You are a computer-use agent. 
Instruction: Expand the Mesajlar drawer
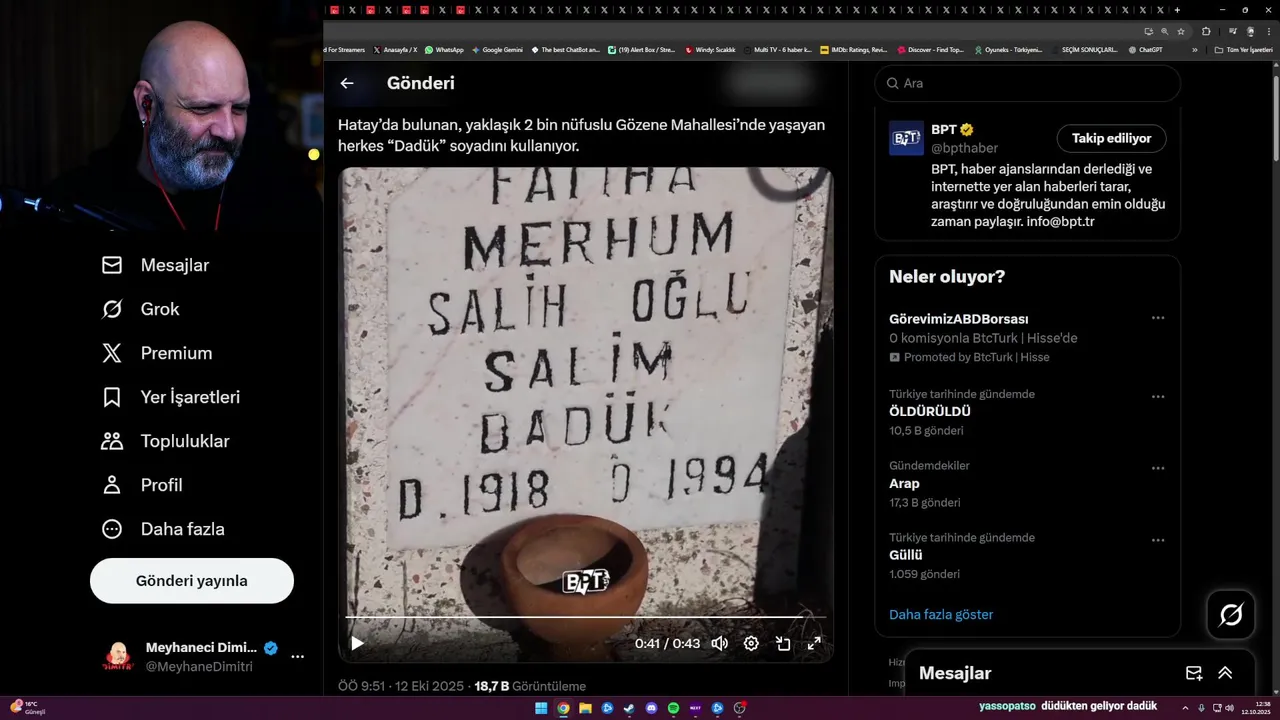[1225, 673]
